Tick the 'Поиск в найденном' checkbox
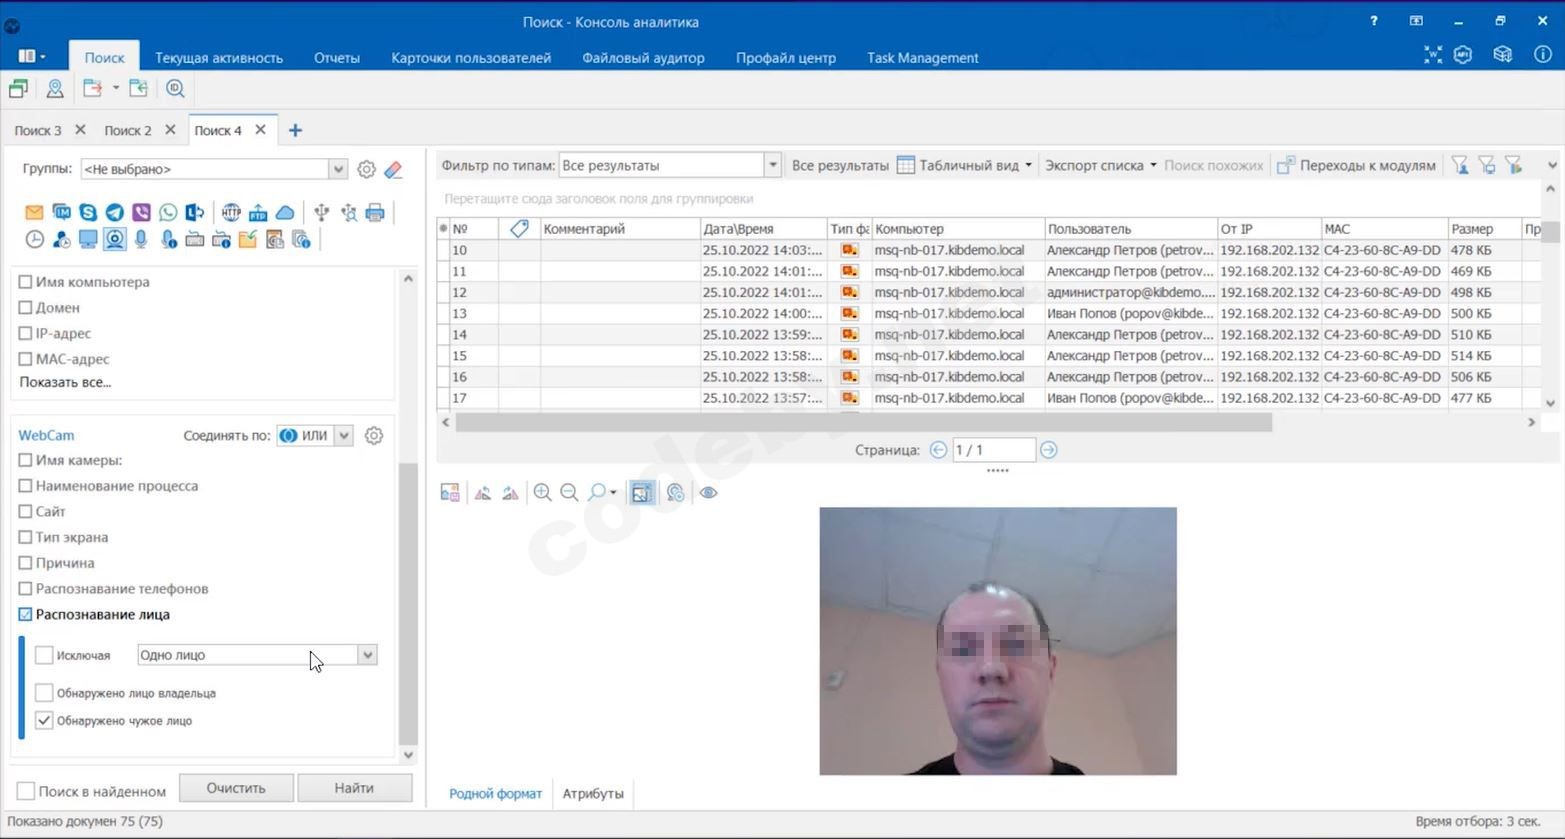1565x839 pixels. click(26, 791)
